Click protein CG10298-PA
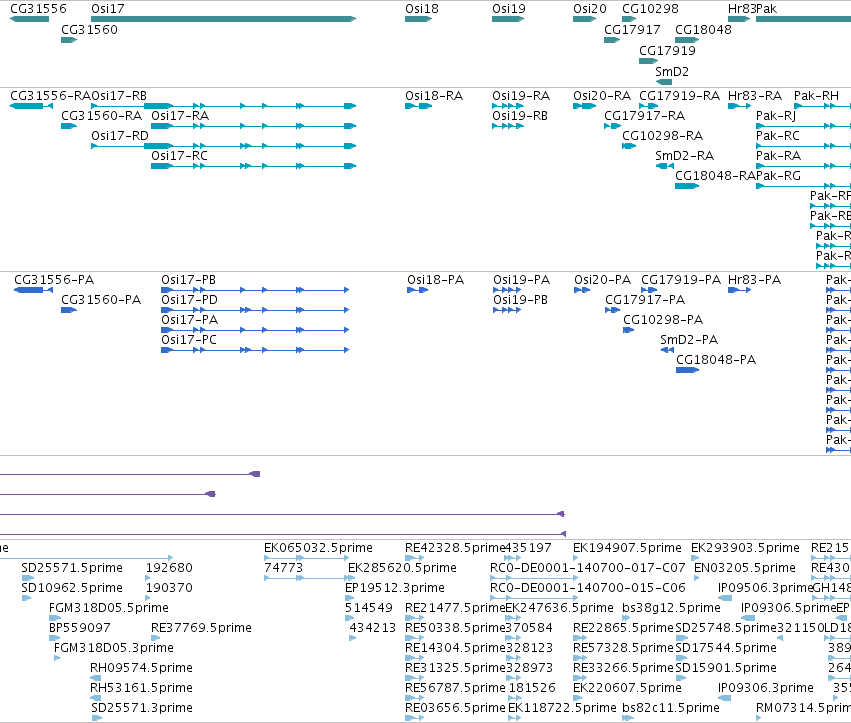 pyautogui.click(x=663, y=320)
